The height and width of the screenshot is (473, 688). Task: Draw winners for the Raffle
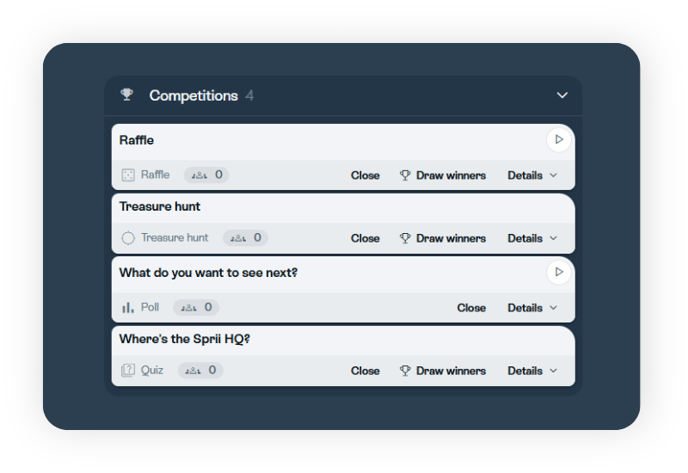(x=443, y=176)
